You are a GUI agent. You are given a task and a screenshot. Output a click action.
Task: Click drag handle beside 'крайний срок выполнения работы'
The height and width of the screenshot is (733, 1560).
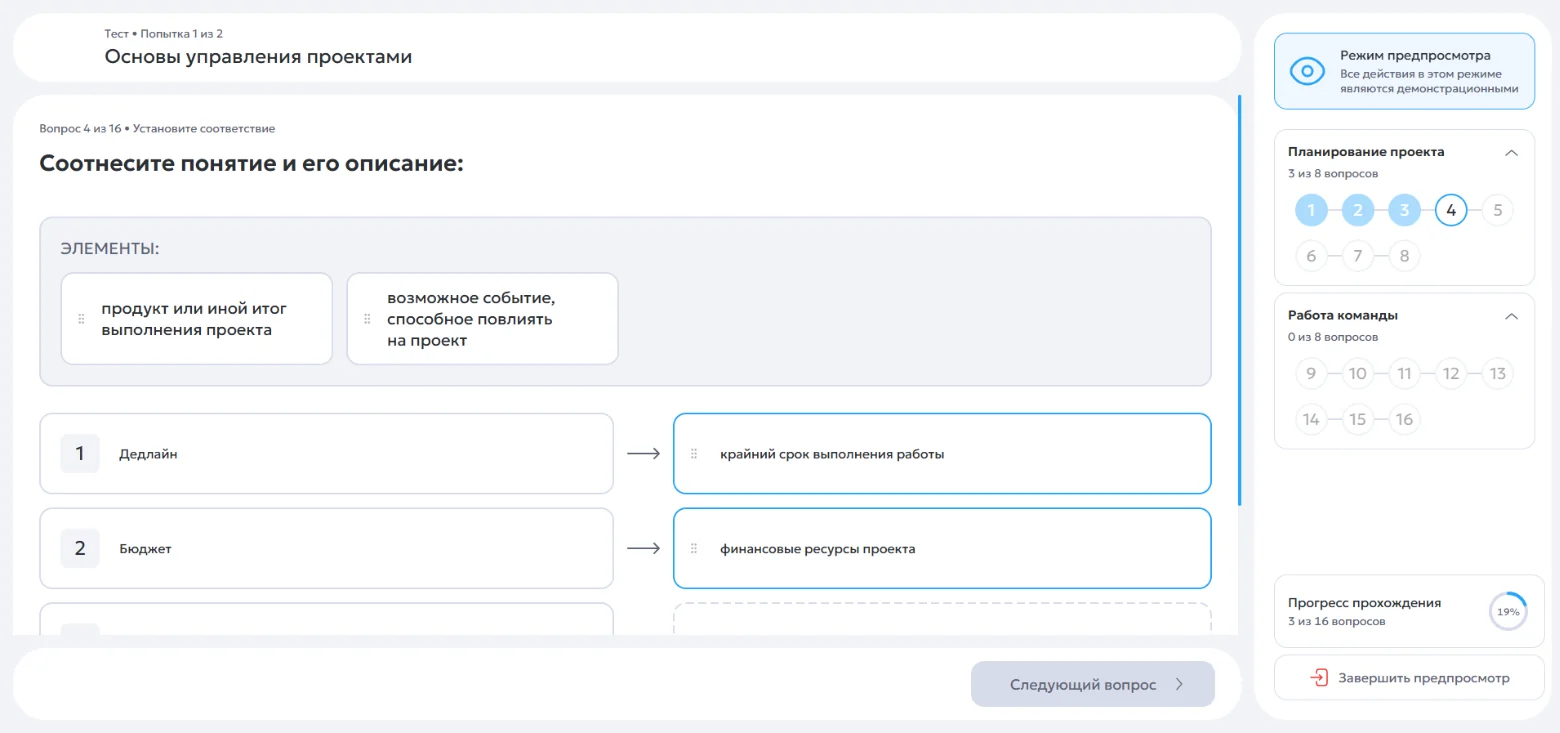click(x=694, y=454)
